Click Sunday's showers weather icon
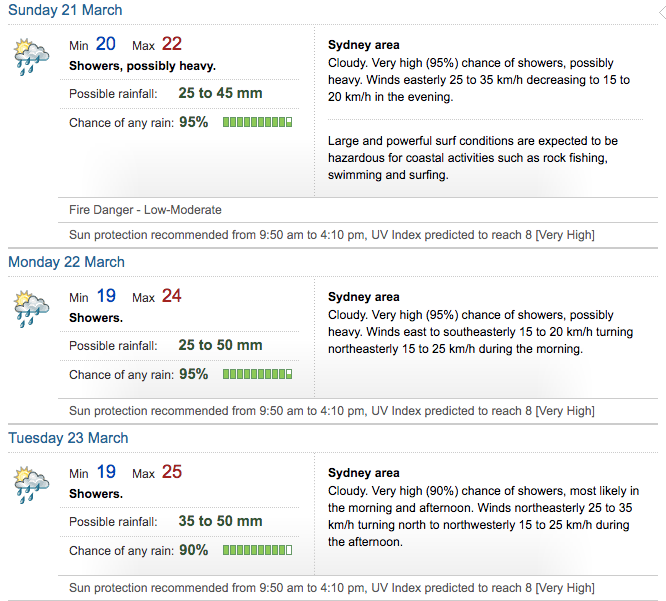666x601 pixels. [31, 57]
